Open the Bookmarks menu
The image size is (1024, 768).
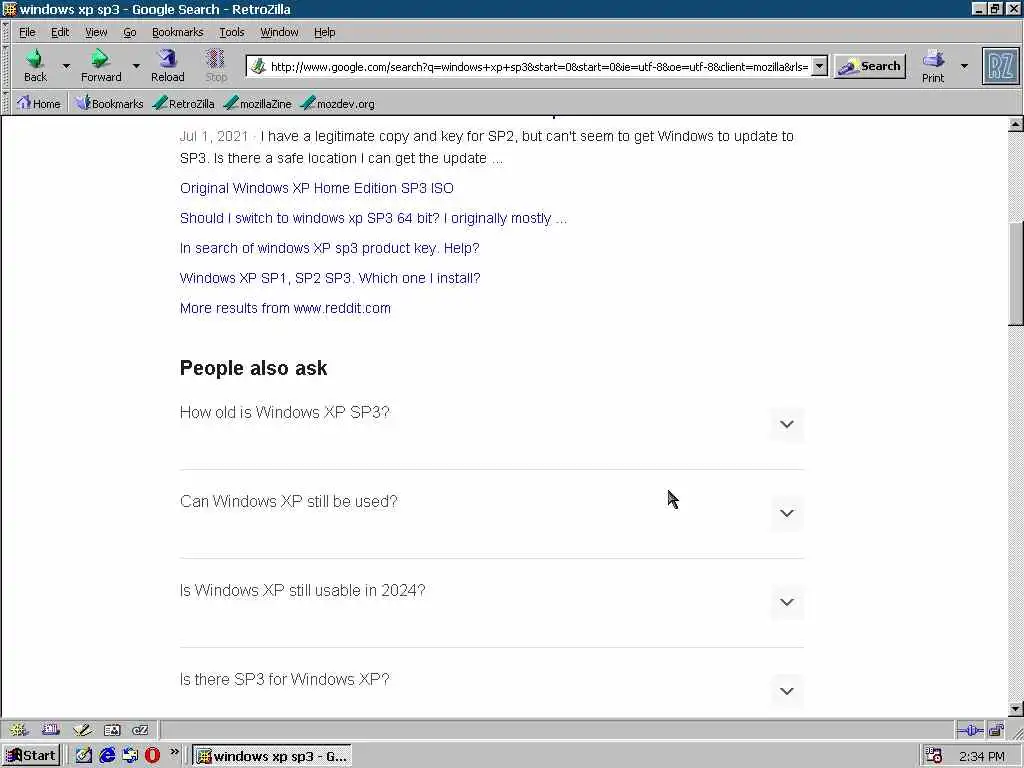coord(178,32)
